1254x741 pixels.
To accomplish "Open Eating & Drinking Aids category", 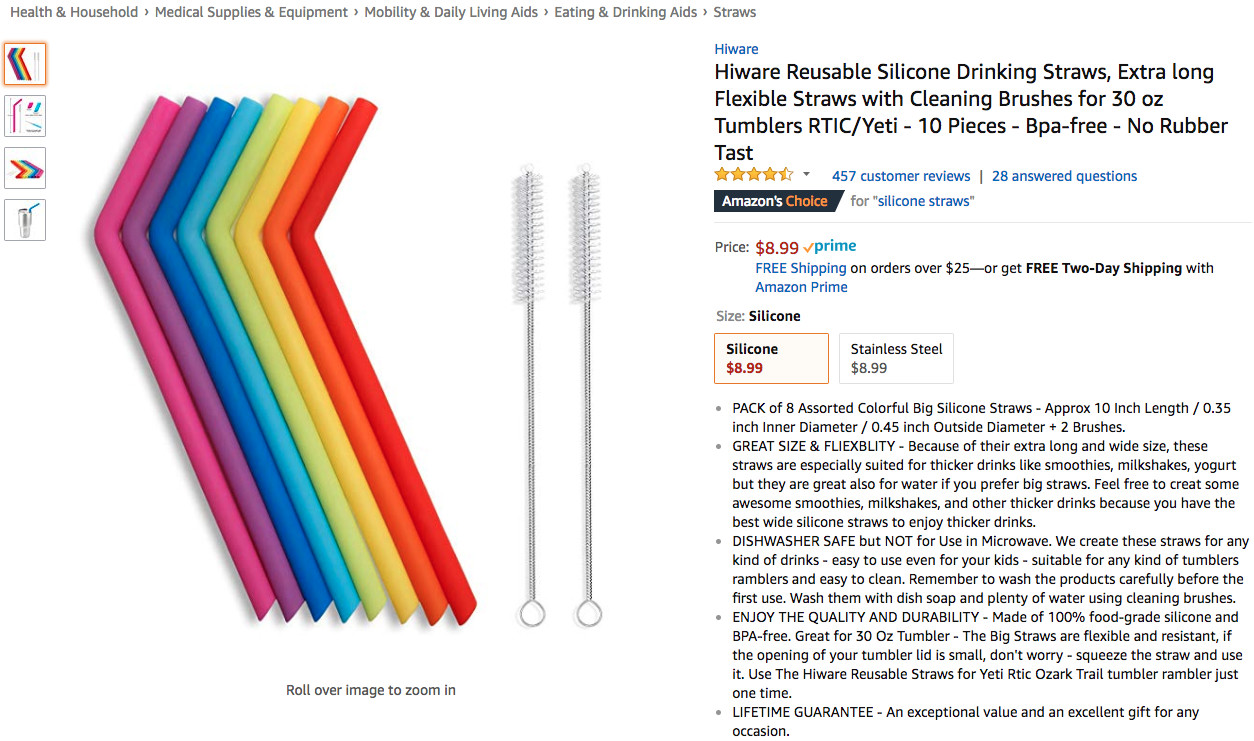I will click(x=625, y=12).
